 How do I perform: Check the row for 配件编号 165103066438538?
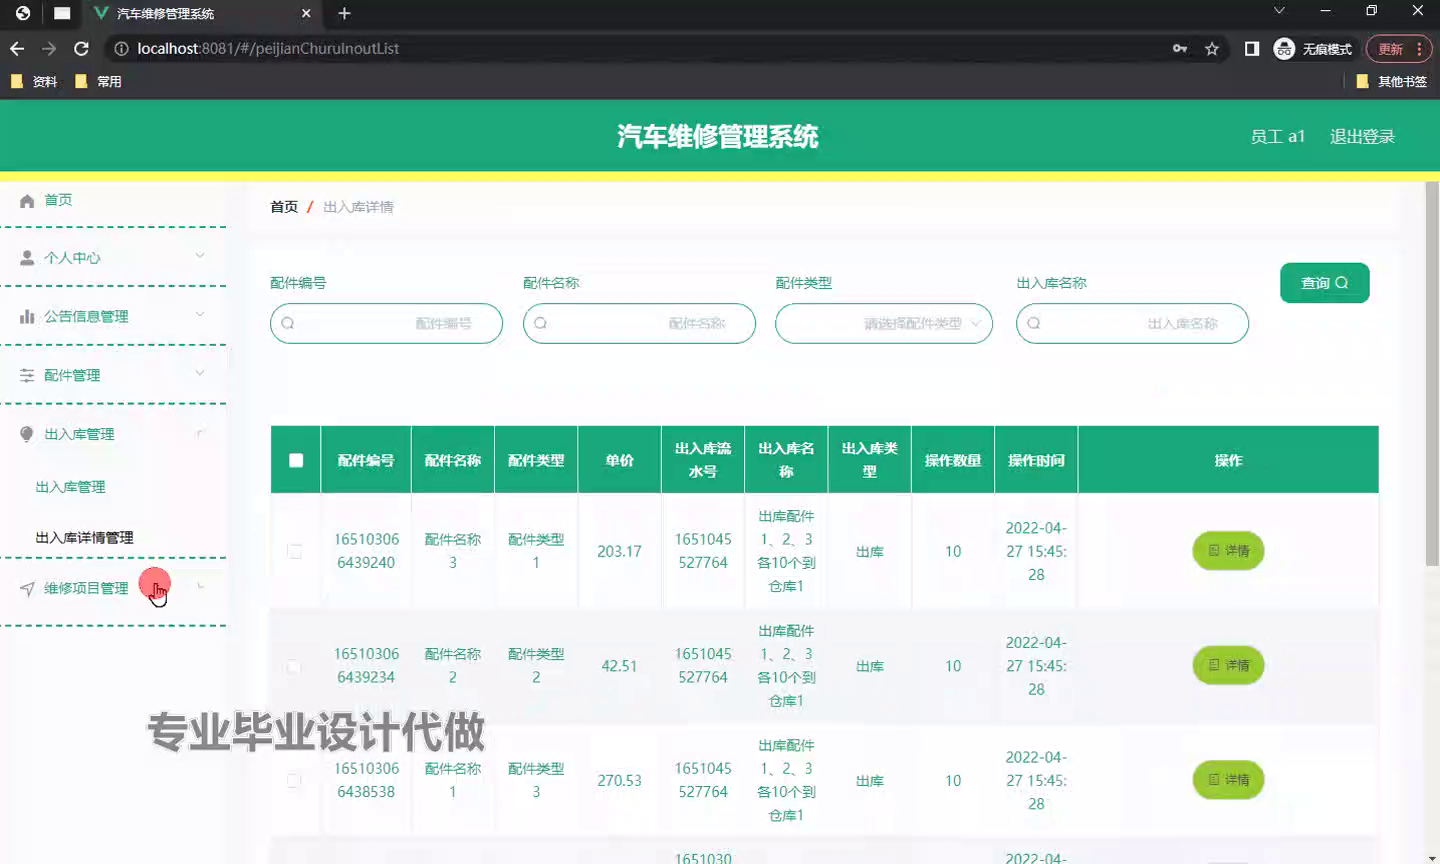pyautogui.click(x=294, y=780)
